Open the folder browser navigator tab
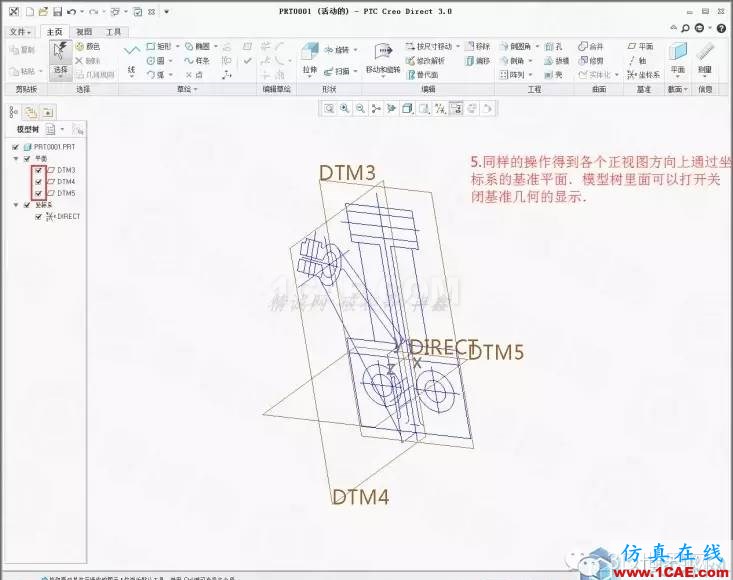This screenshot has width=733, height=580. coord(31,112)
